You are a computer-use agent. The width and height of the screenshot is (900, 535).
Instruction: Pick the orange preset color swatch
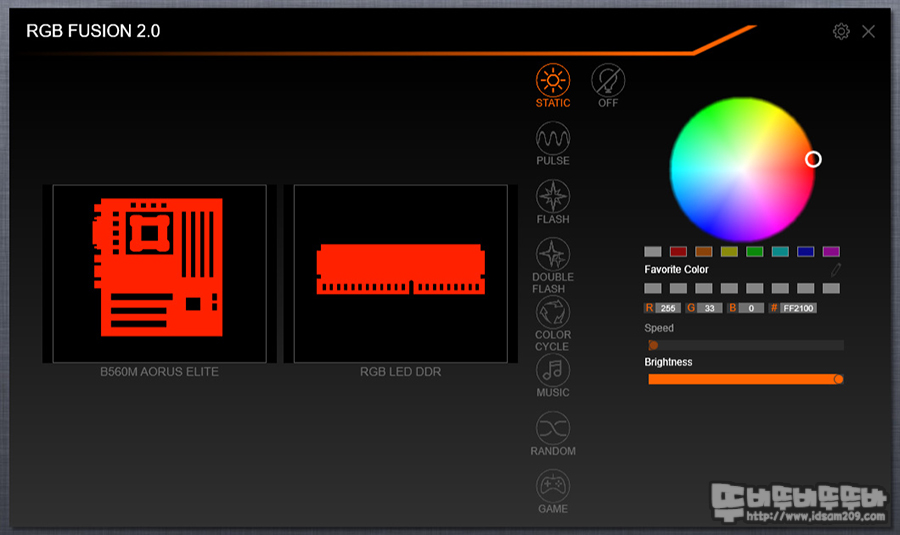click(x=704, y=251)
